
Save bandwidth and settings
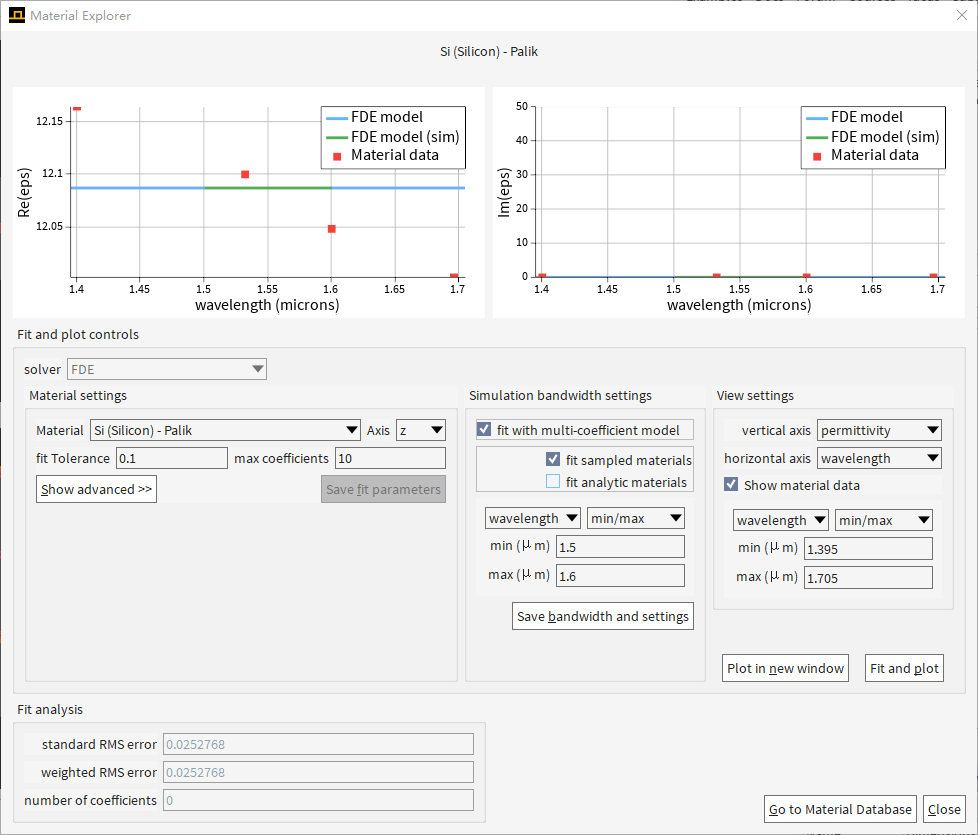pos(602,616)
